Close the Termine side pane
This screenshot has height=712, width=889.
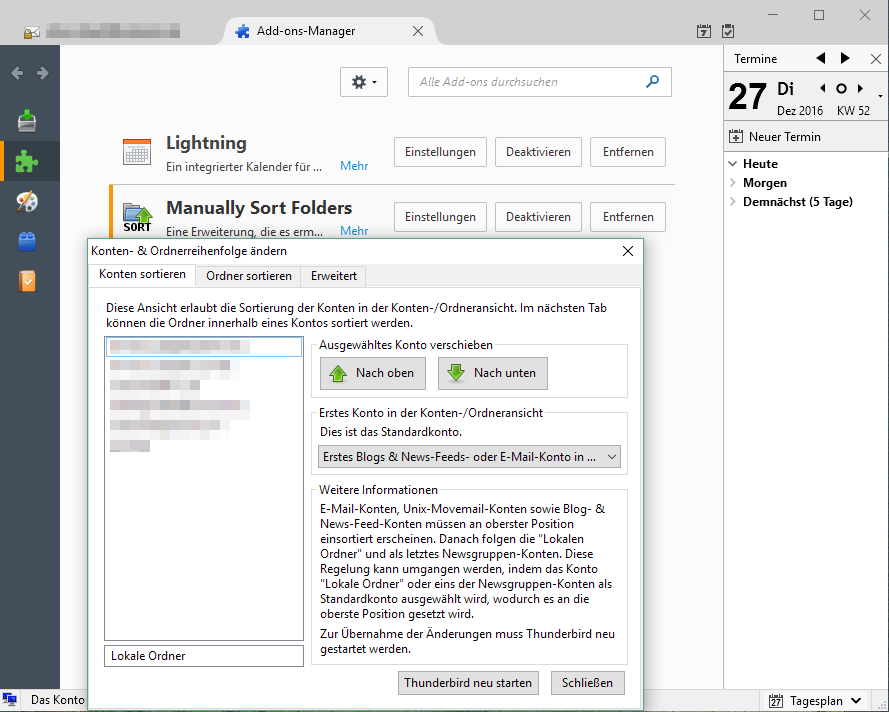click(875, 59)
